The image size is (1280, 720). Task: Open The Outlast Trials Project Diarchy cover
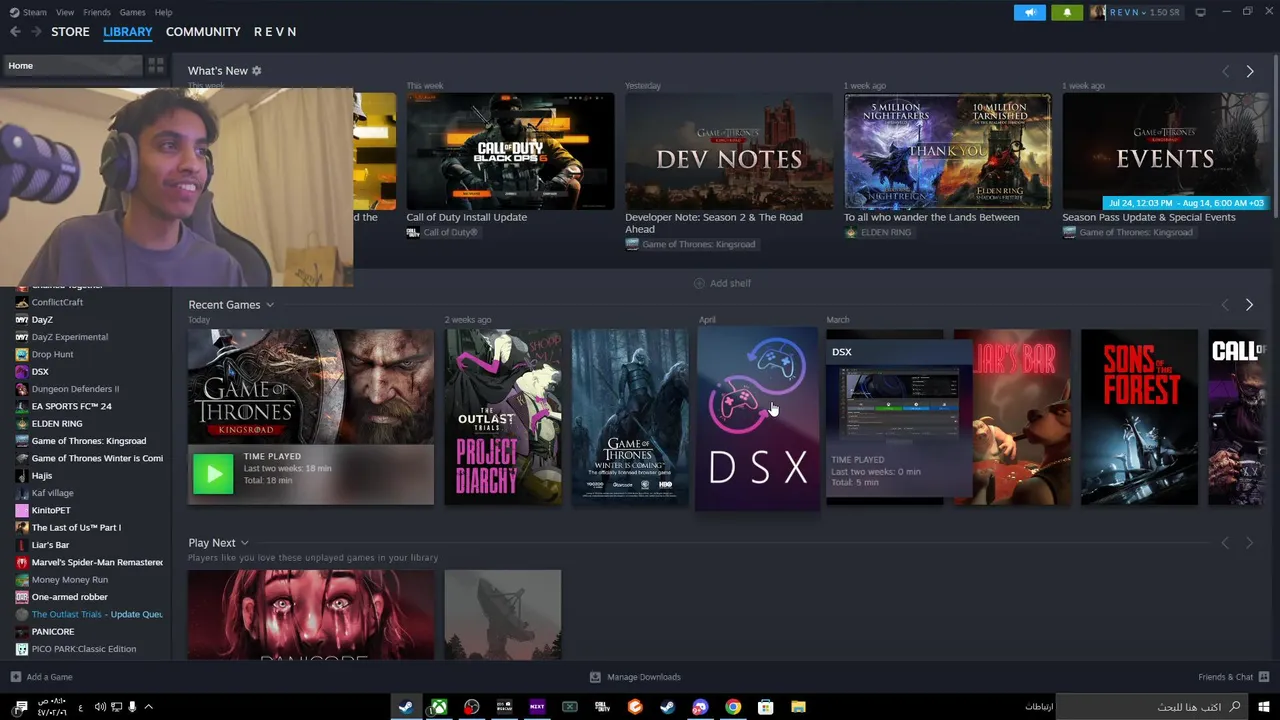click(x=503, y=417)
